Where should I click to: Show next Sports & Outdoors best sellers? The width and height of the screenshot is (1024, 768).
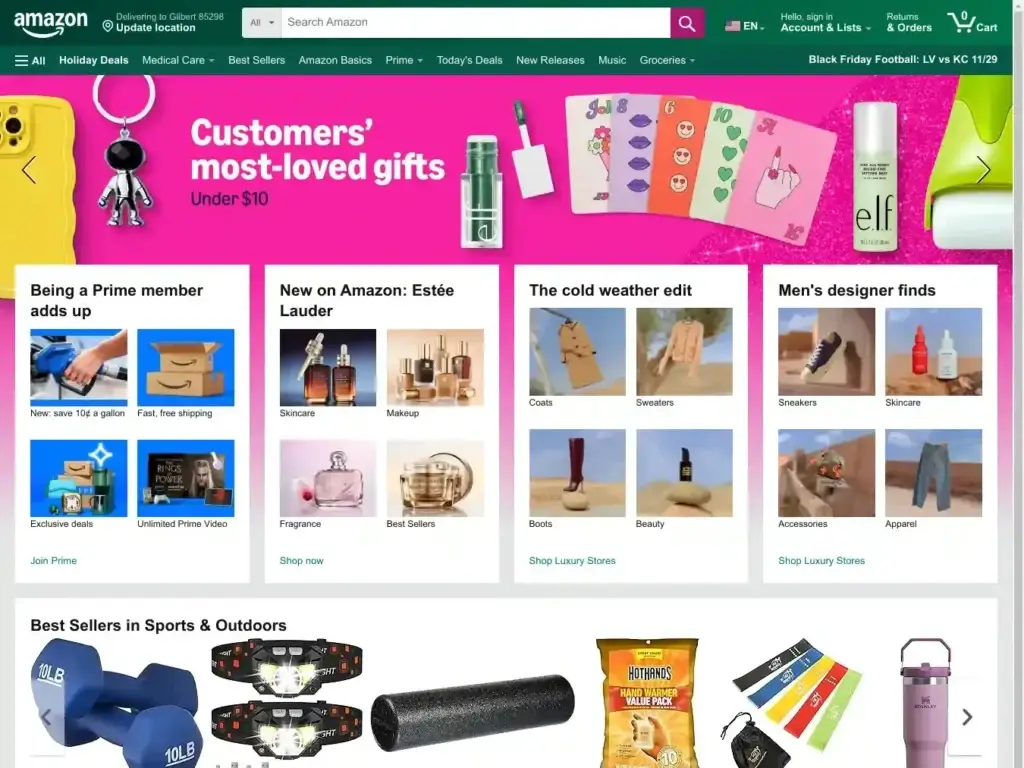[967, 717]
